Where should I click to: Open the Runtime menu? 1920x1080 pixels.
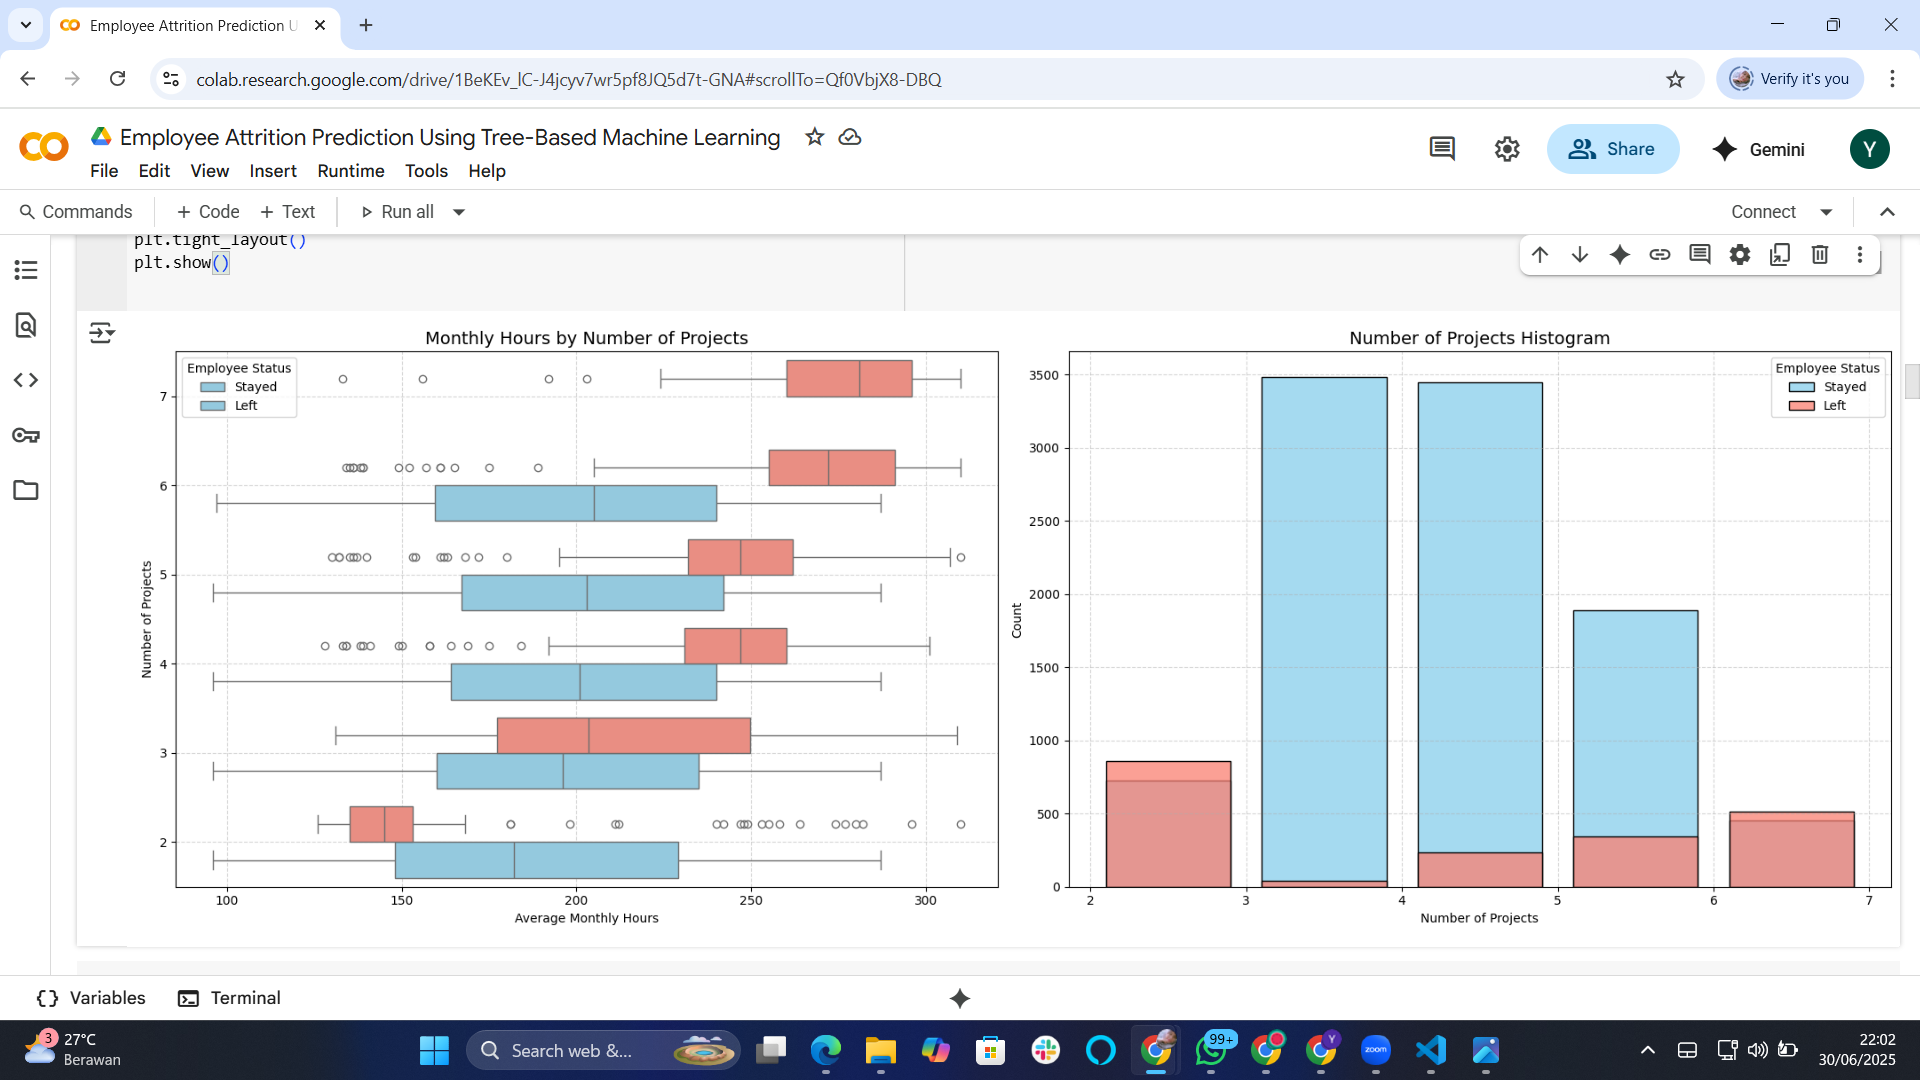pyautogui.click(x=350, y=171)
